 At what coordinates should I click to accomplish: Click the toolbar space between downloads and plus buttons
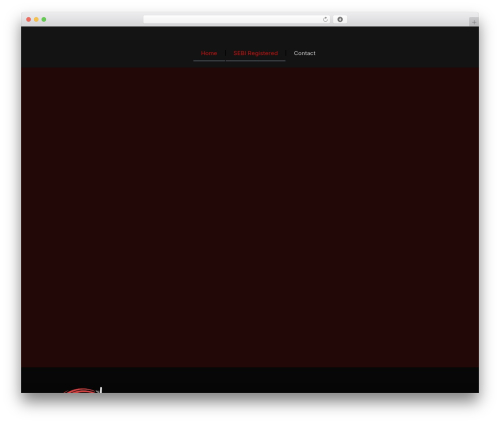pyautogui.click(x=408, y=19)
